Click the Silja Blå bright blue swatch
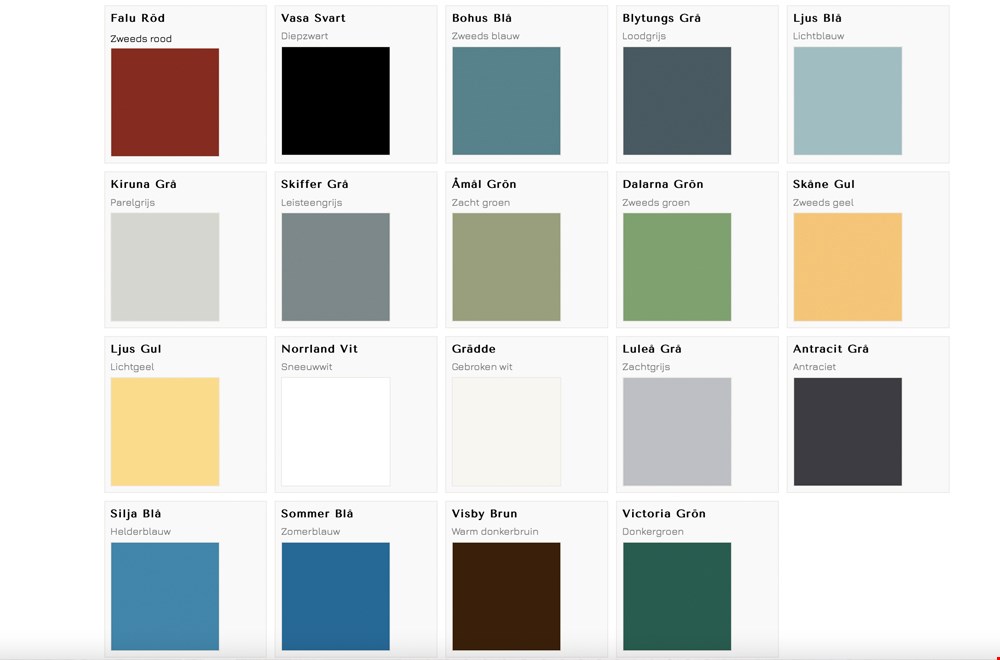This screenshot has height=660, width=1000. pyautogui.click(x=165, y=597)
